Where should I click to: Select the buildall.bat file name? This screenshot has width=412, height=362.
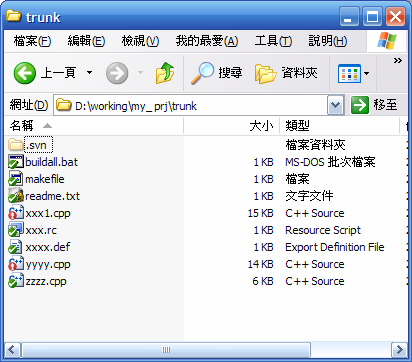[51, 162]
